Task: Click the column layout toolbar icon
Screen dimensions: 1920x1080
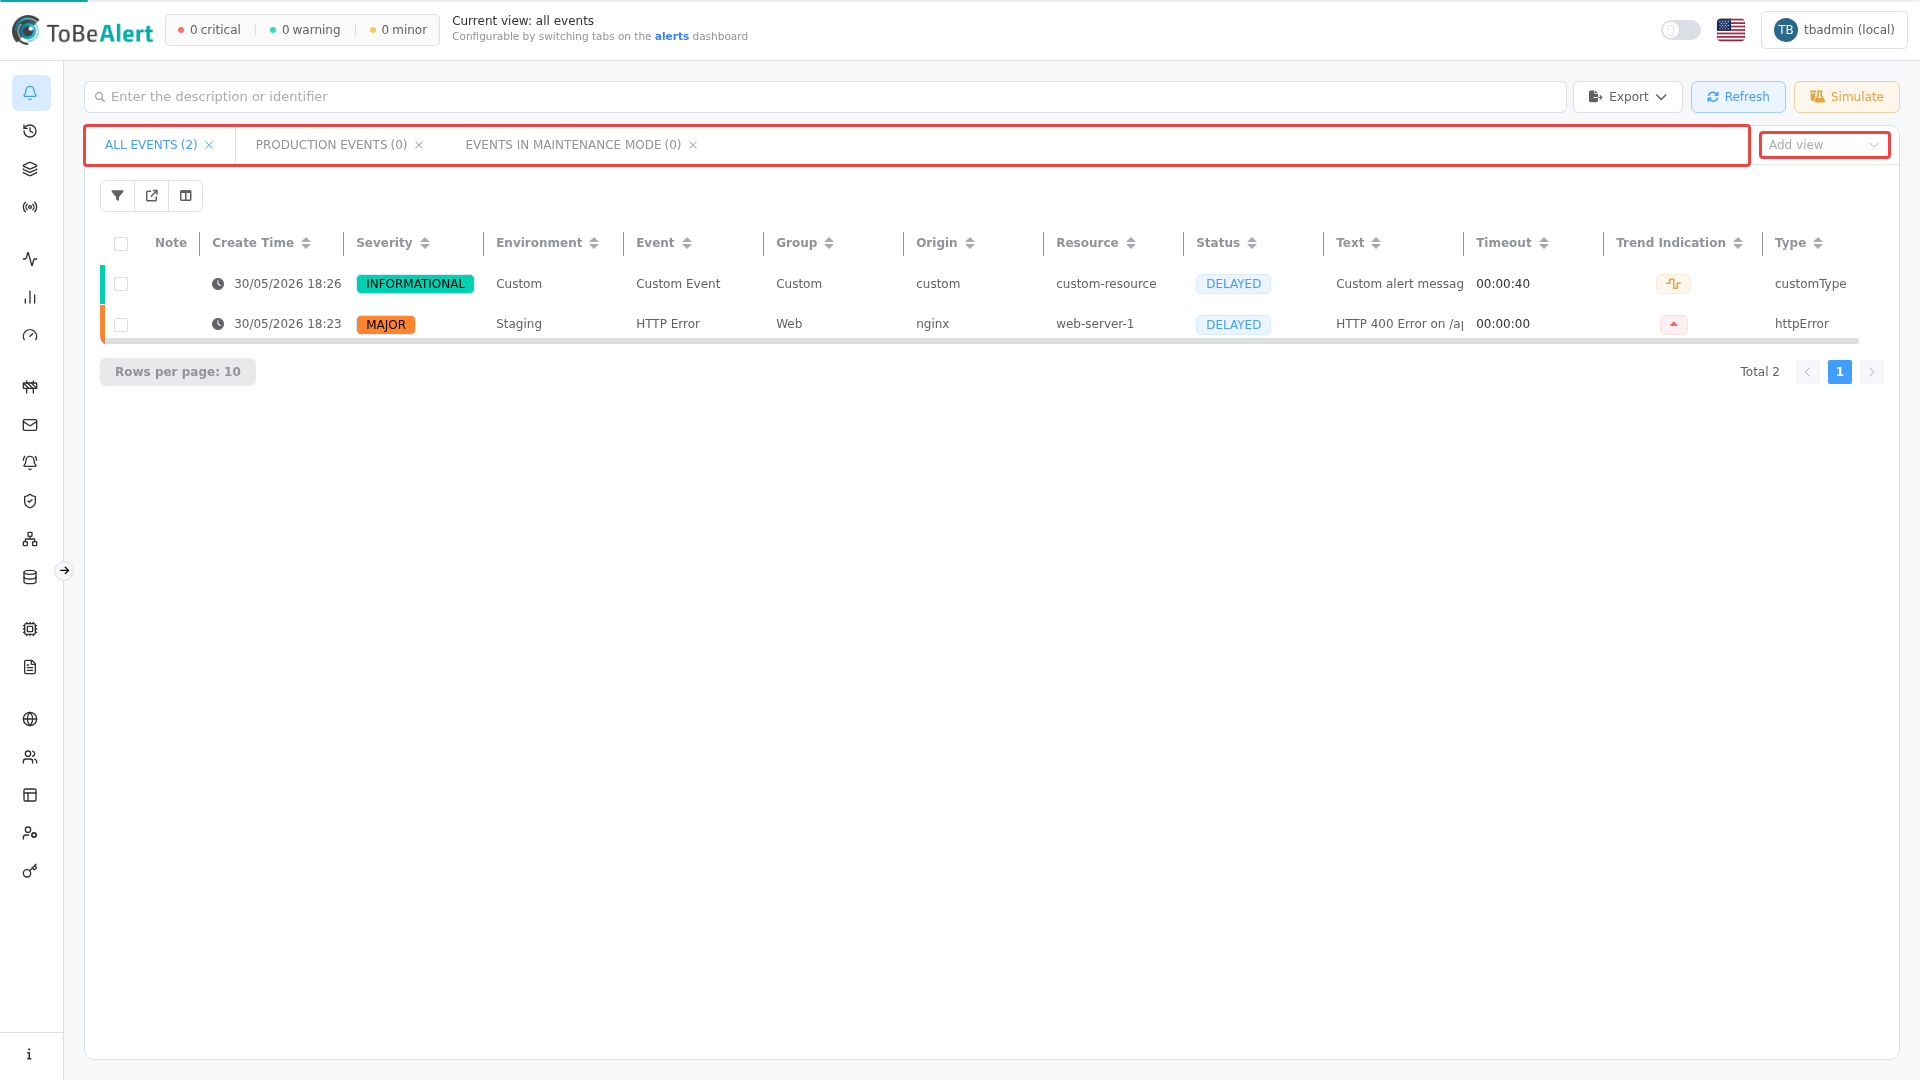Action: pos(186,196)
